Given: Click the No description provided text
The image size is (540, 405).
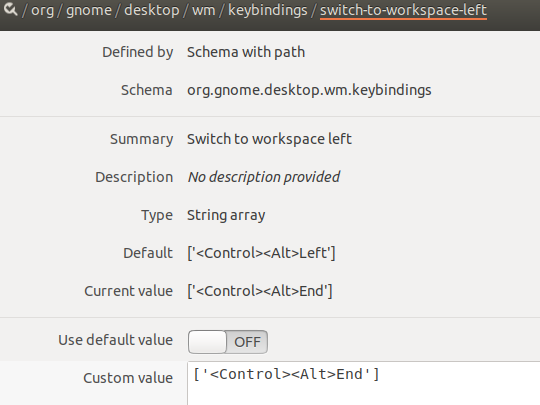Looking at the screenshot, I should (264, 177).
